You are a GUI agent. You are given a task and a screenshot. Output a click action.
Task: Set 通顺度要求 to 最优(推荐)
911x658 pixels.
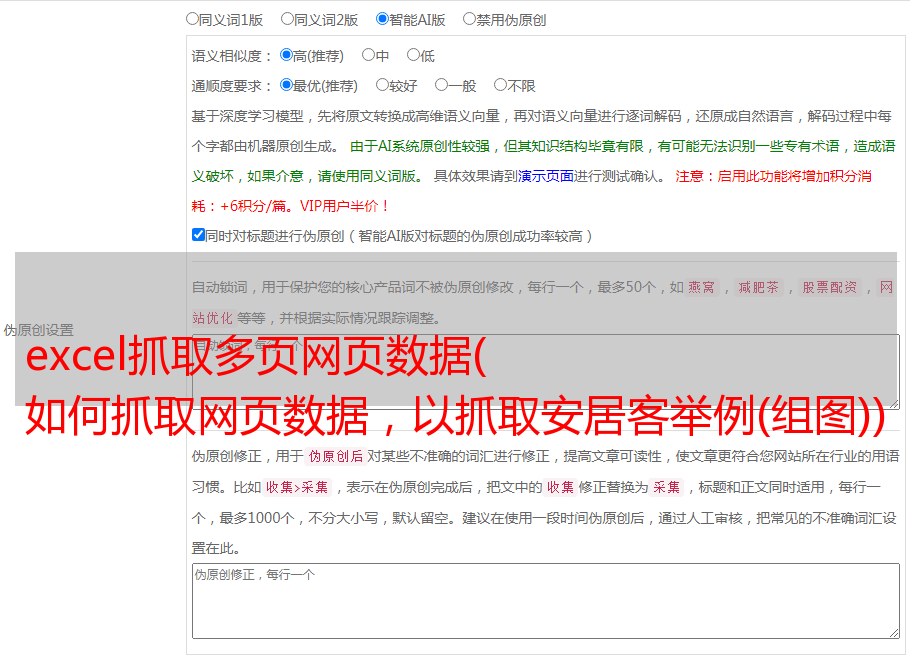point(286,85)
